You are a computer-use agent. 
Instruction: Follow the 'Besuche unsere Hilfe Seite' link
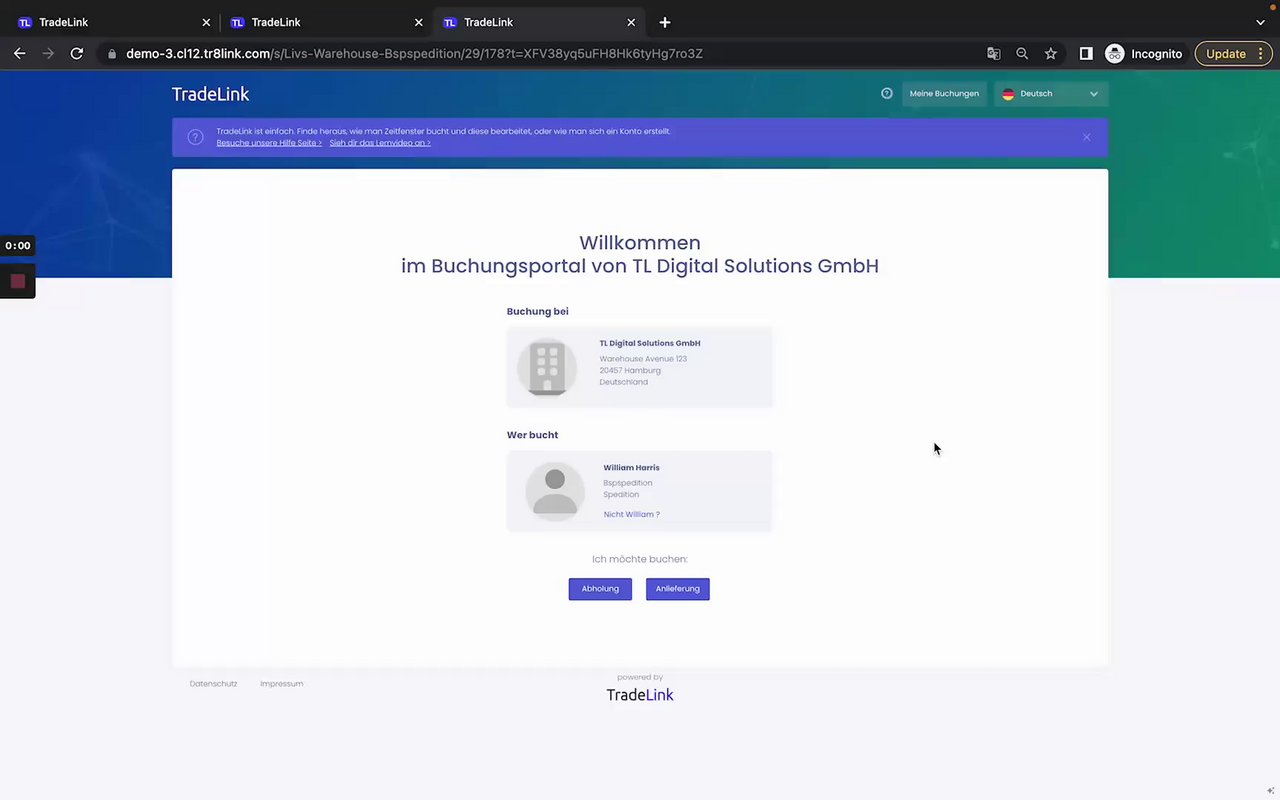(x=269, y=143)
